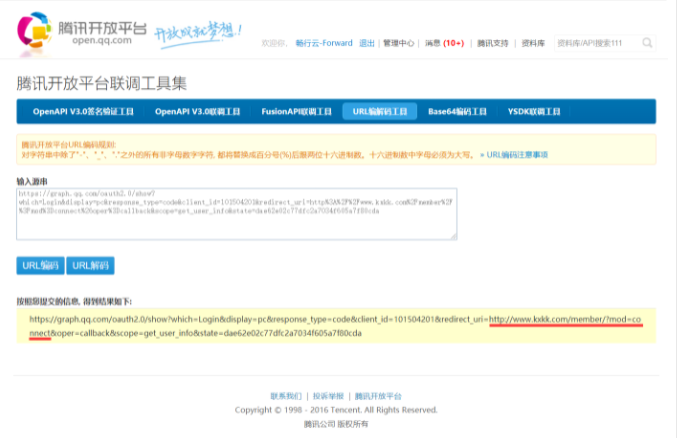Go to 腾讯支持 in header
678x438 pixels.
pos(492,43)
